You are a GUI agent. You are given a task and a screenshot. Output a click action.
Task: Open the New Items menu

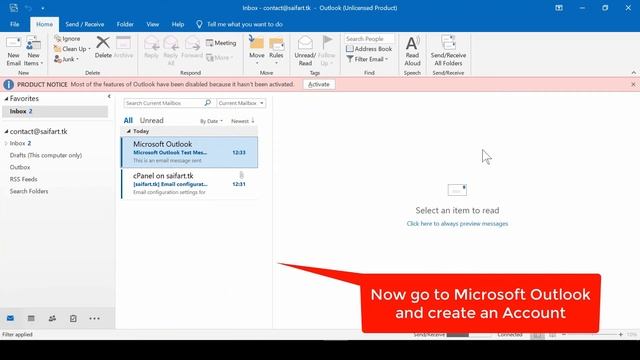(33, 51)
